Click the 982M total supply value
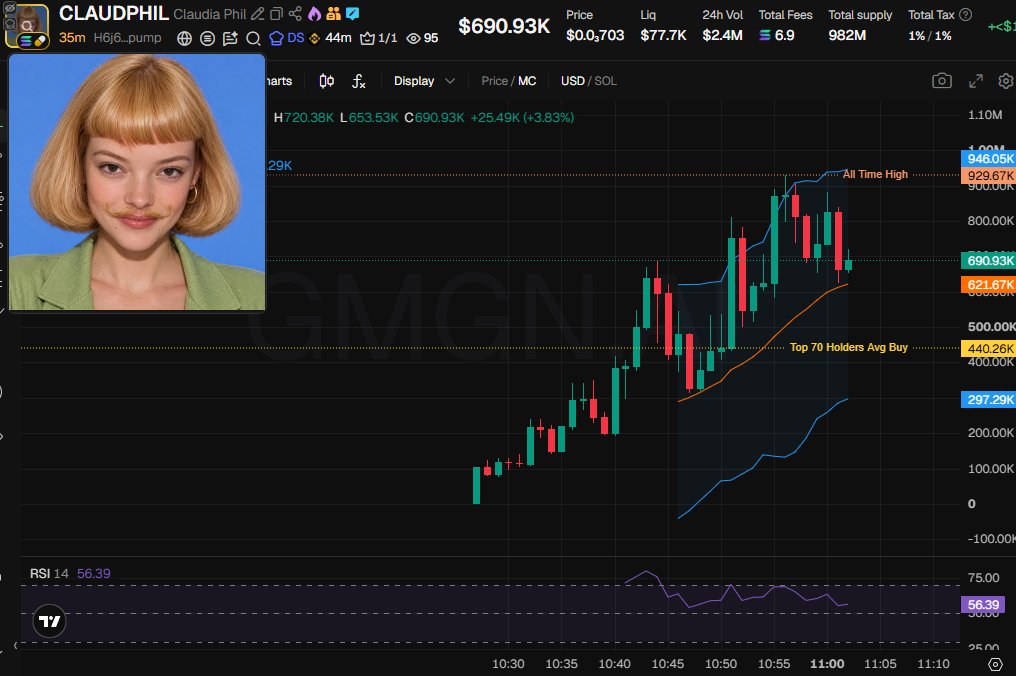This screenshot has height=676, width=1016. 847,35
